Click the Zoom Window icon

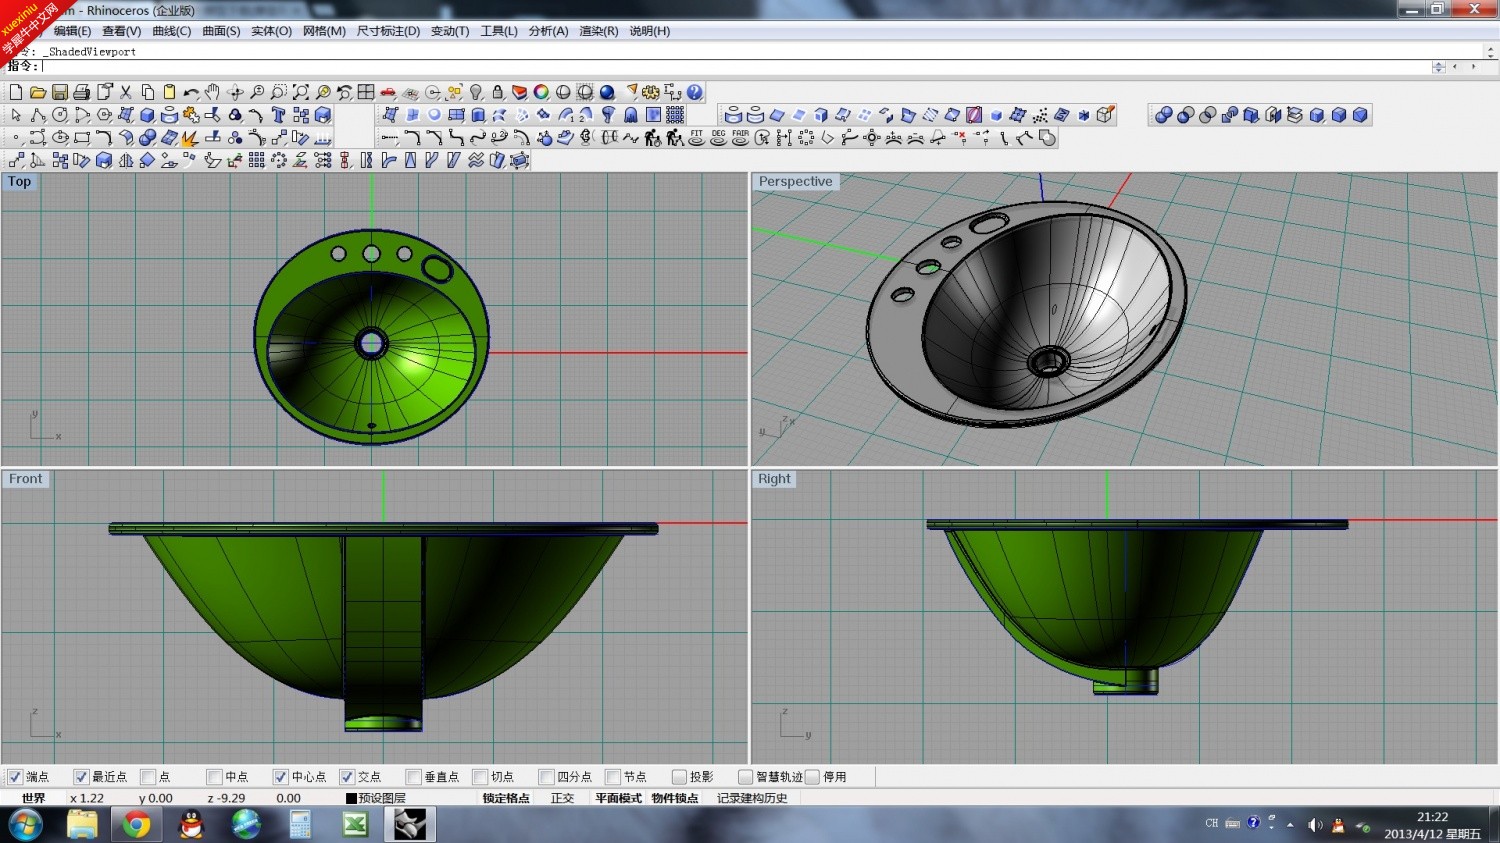pos(279,92)
